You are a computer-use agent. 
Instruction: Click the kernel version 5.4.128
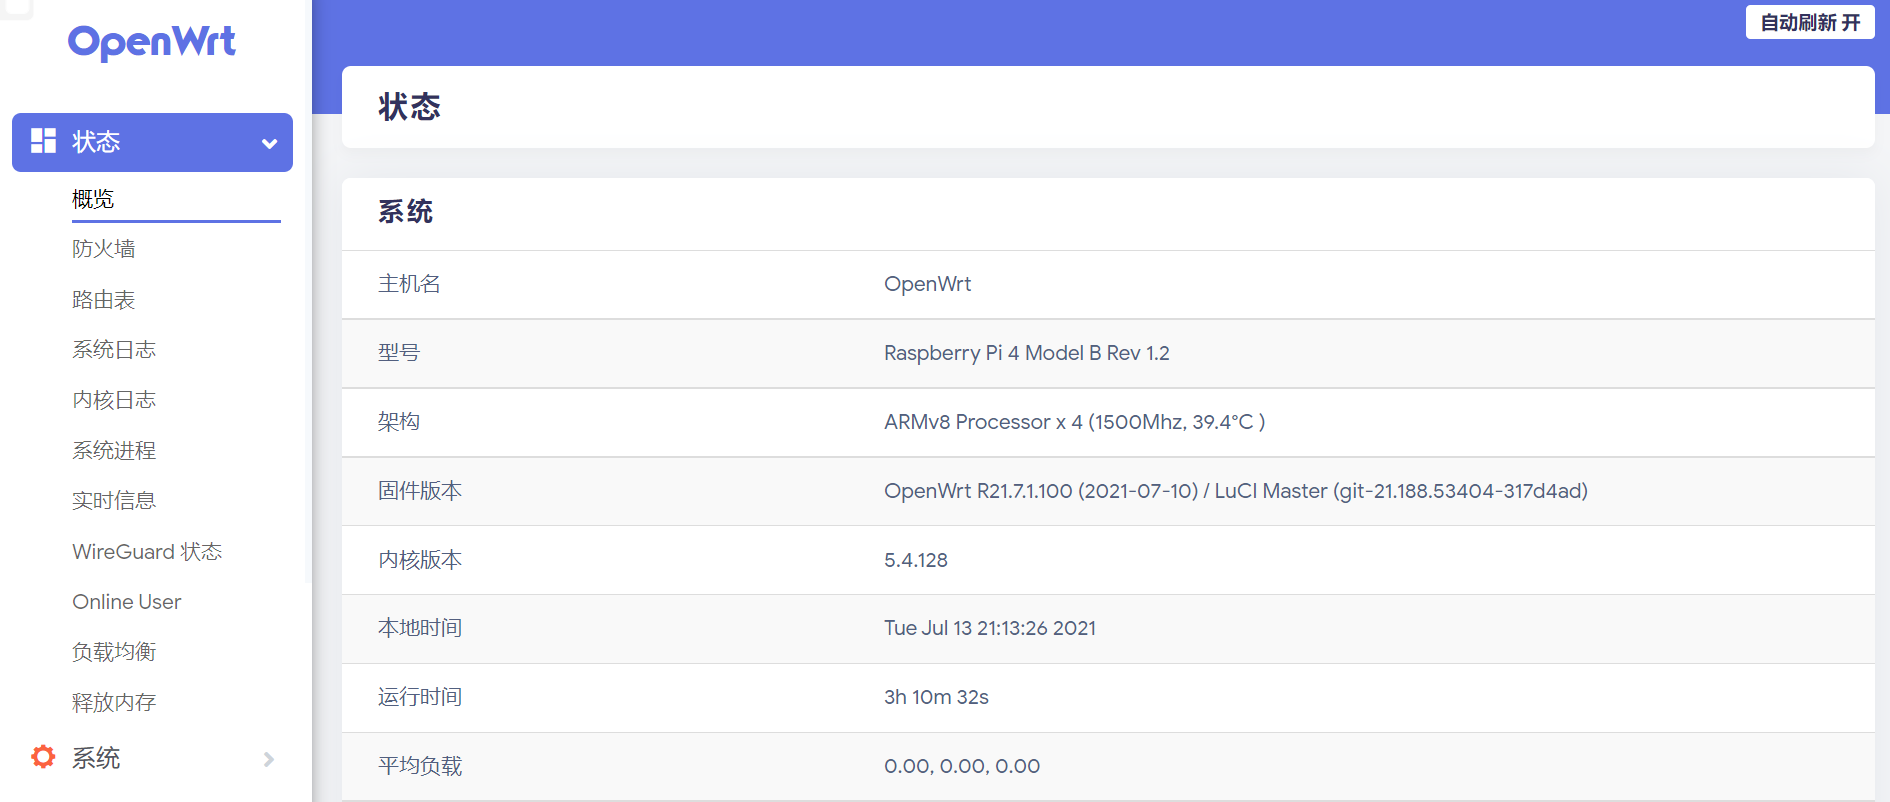click(x=916, y=560)
